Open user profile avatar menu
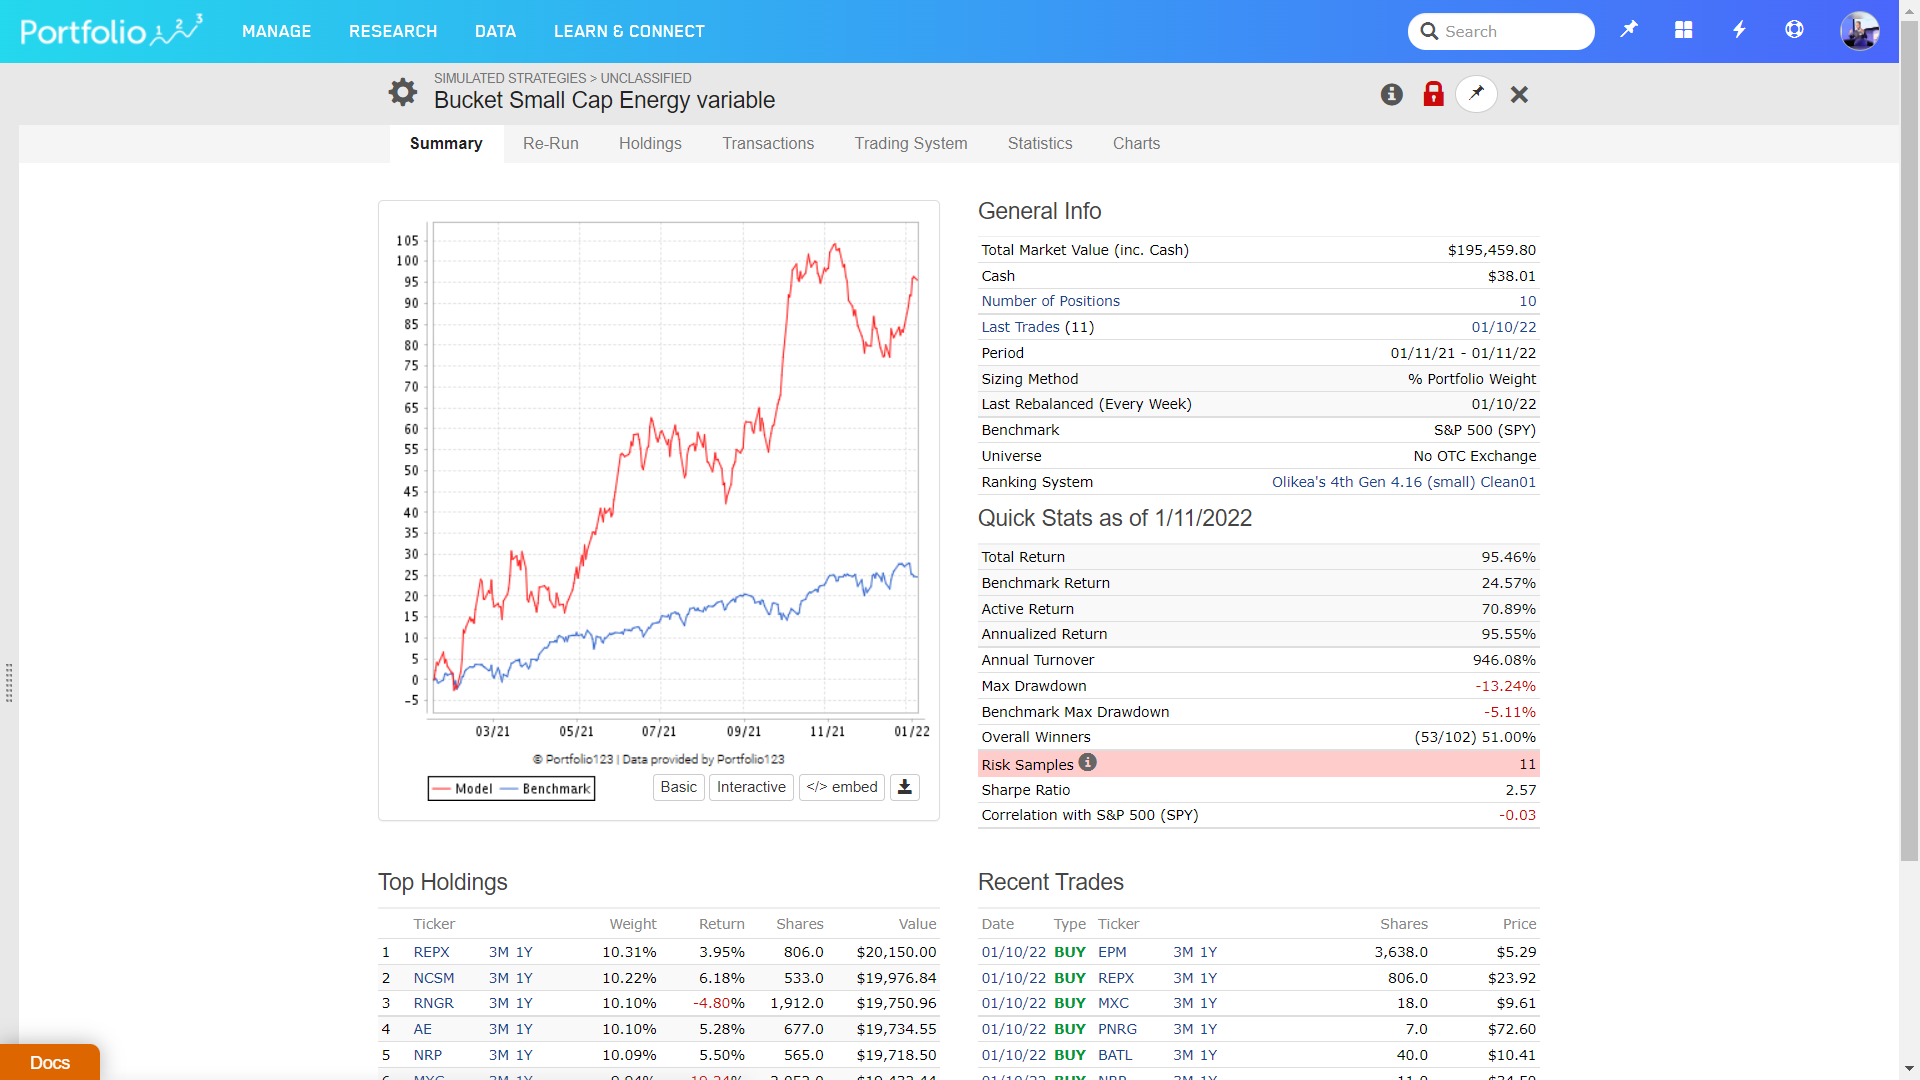 pos(1859,31)
